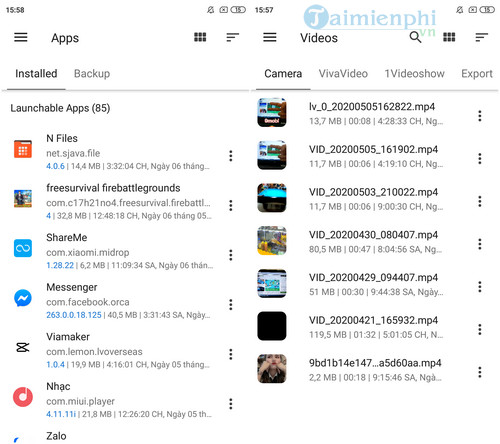Tap com.facebook.orca package text
The image size is (500, 444).
click(x=88, y=302)
